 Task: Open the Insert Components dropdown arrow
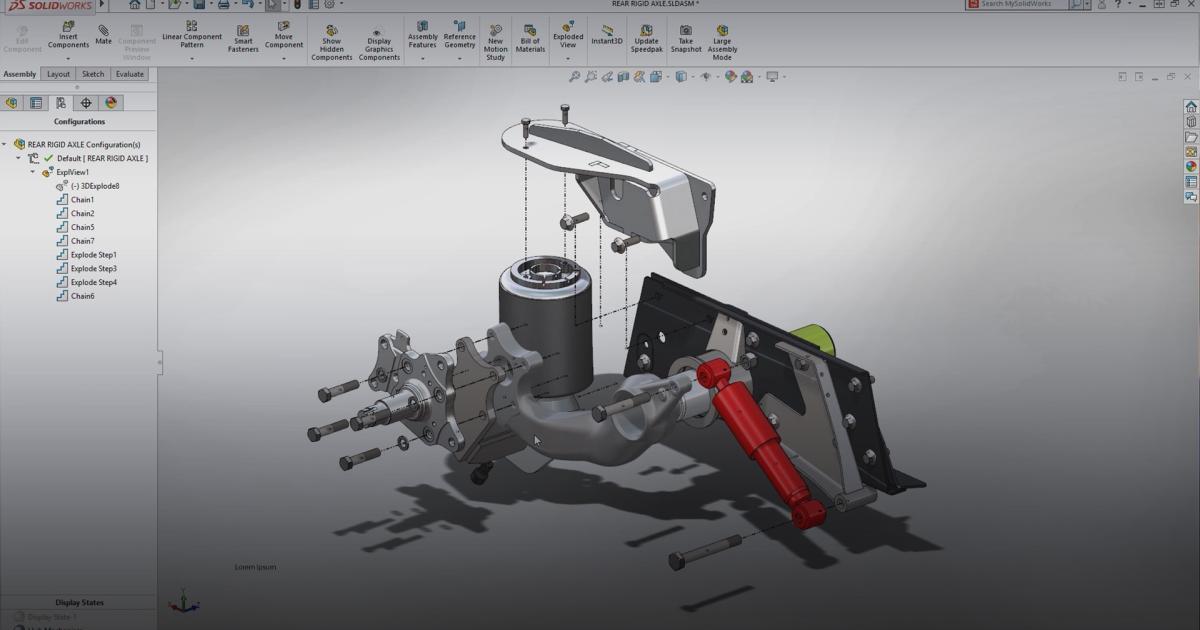[68, 58]
